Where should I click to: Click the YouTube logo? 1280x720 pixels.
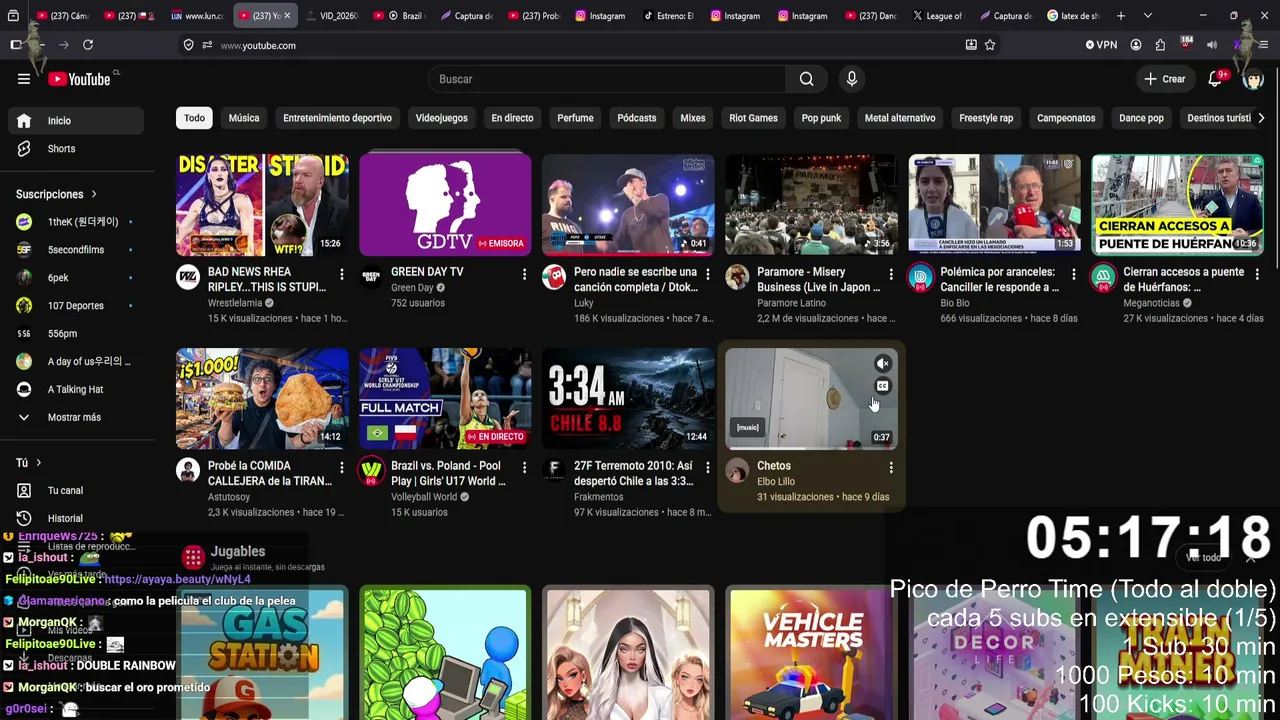click(79, 79)
